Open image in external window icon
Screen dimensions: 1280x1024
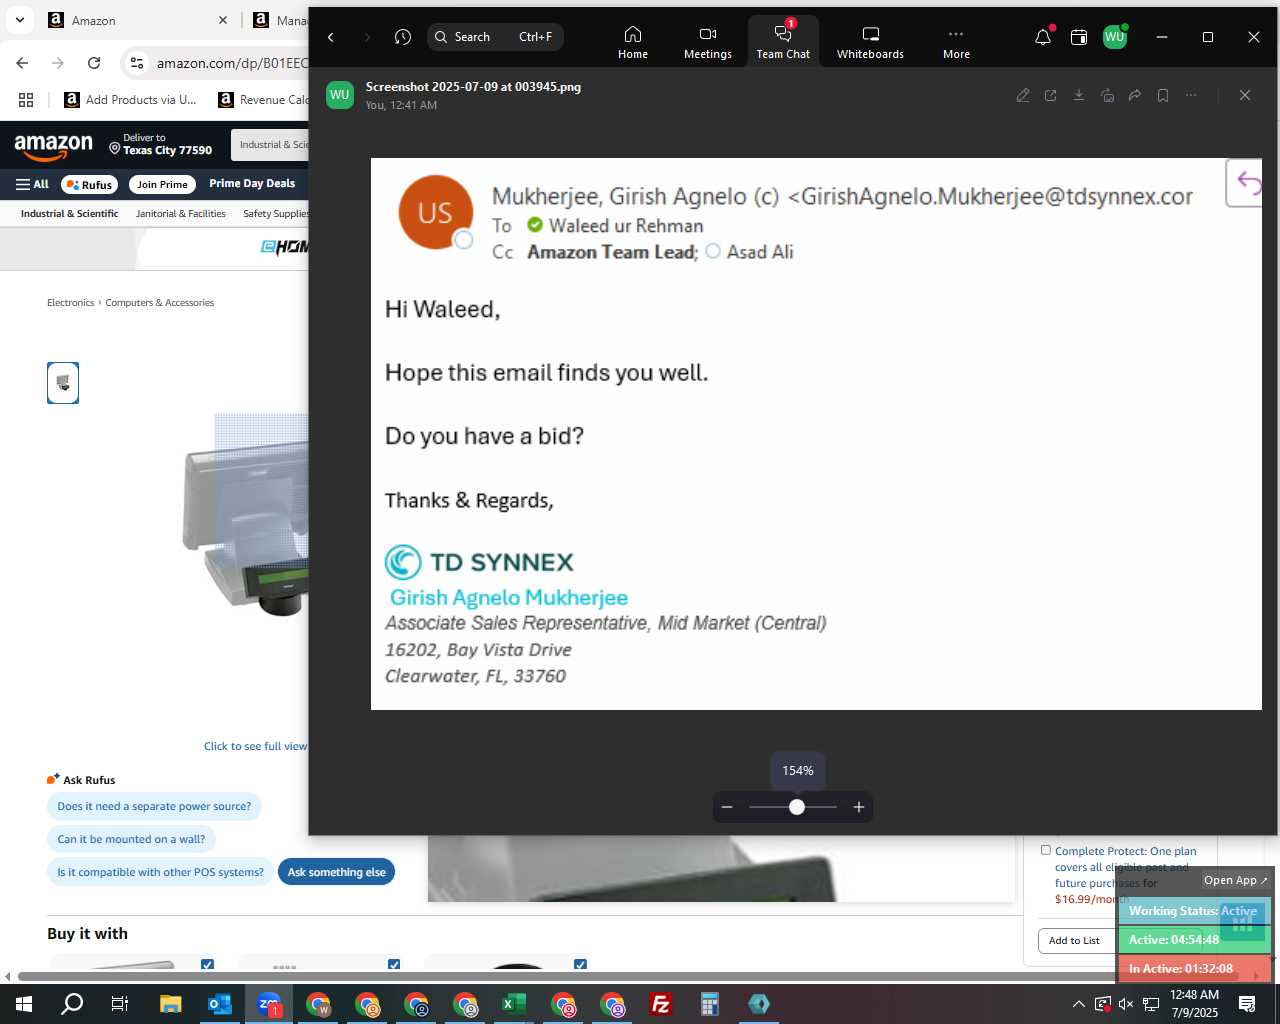tap(1051, 95)
